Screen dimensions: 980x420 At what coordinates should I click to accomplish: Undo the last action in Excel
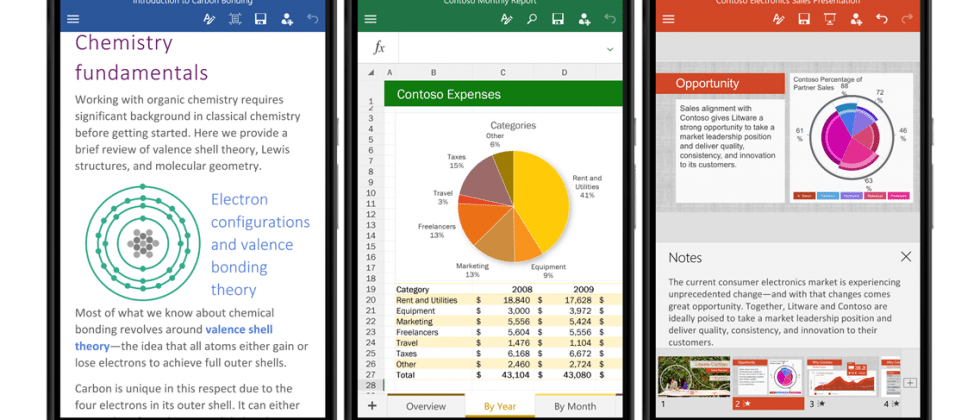[x=610, y=19]
